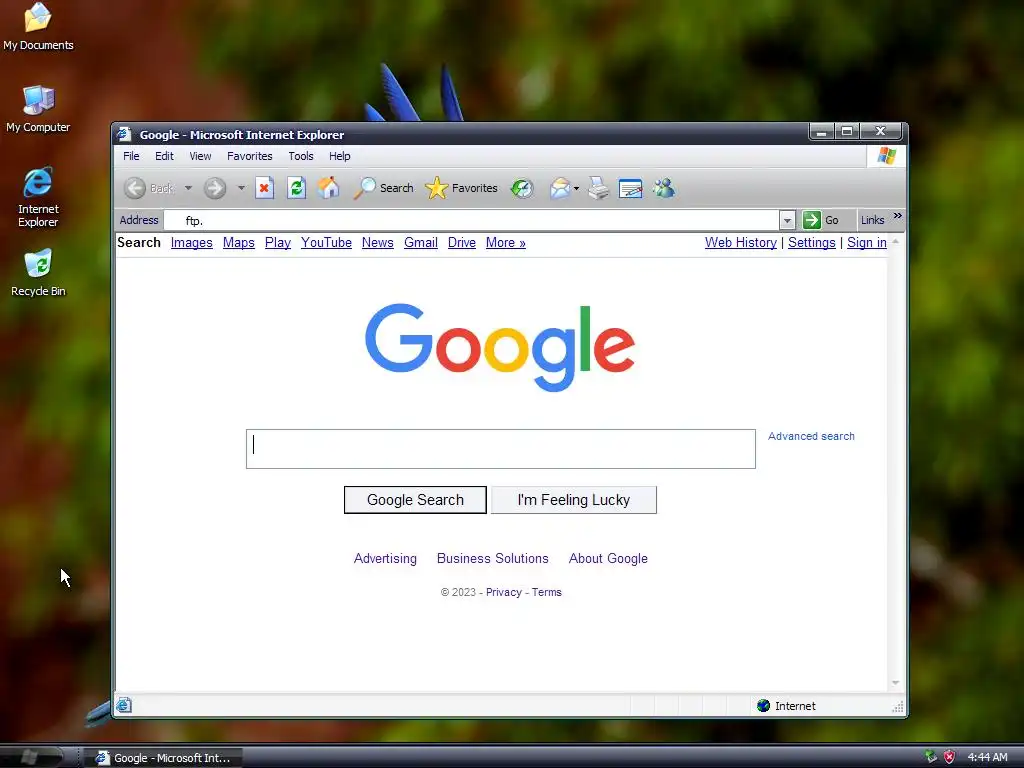Open the Web History link
Screen dimensions: 1024x768
coord(741,242)
